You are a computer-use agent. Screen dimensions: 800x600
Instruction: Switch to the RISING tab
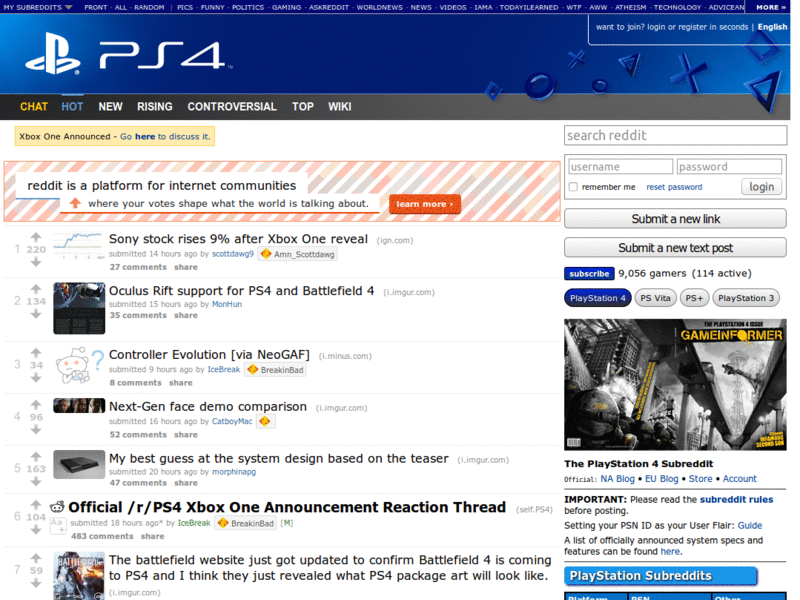155,107
